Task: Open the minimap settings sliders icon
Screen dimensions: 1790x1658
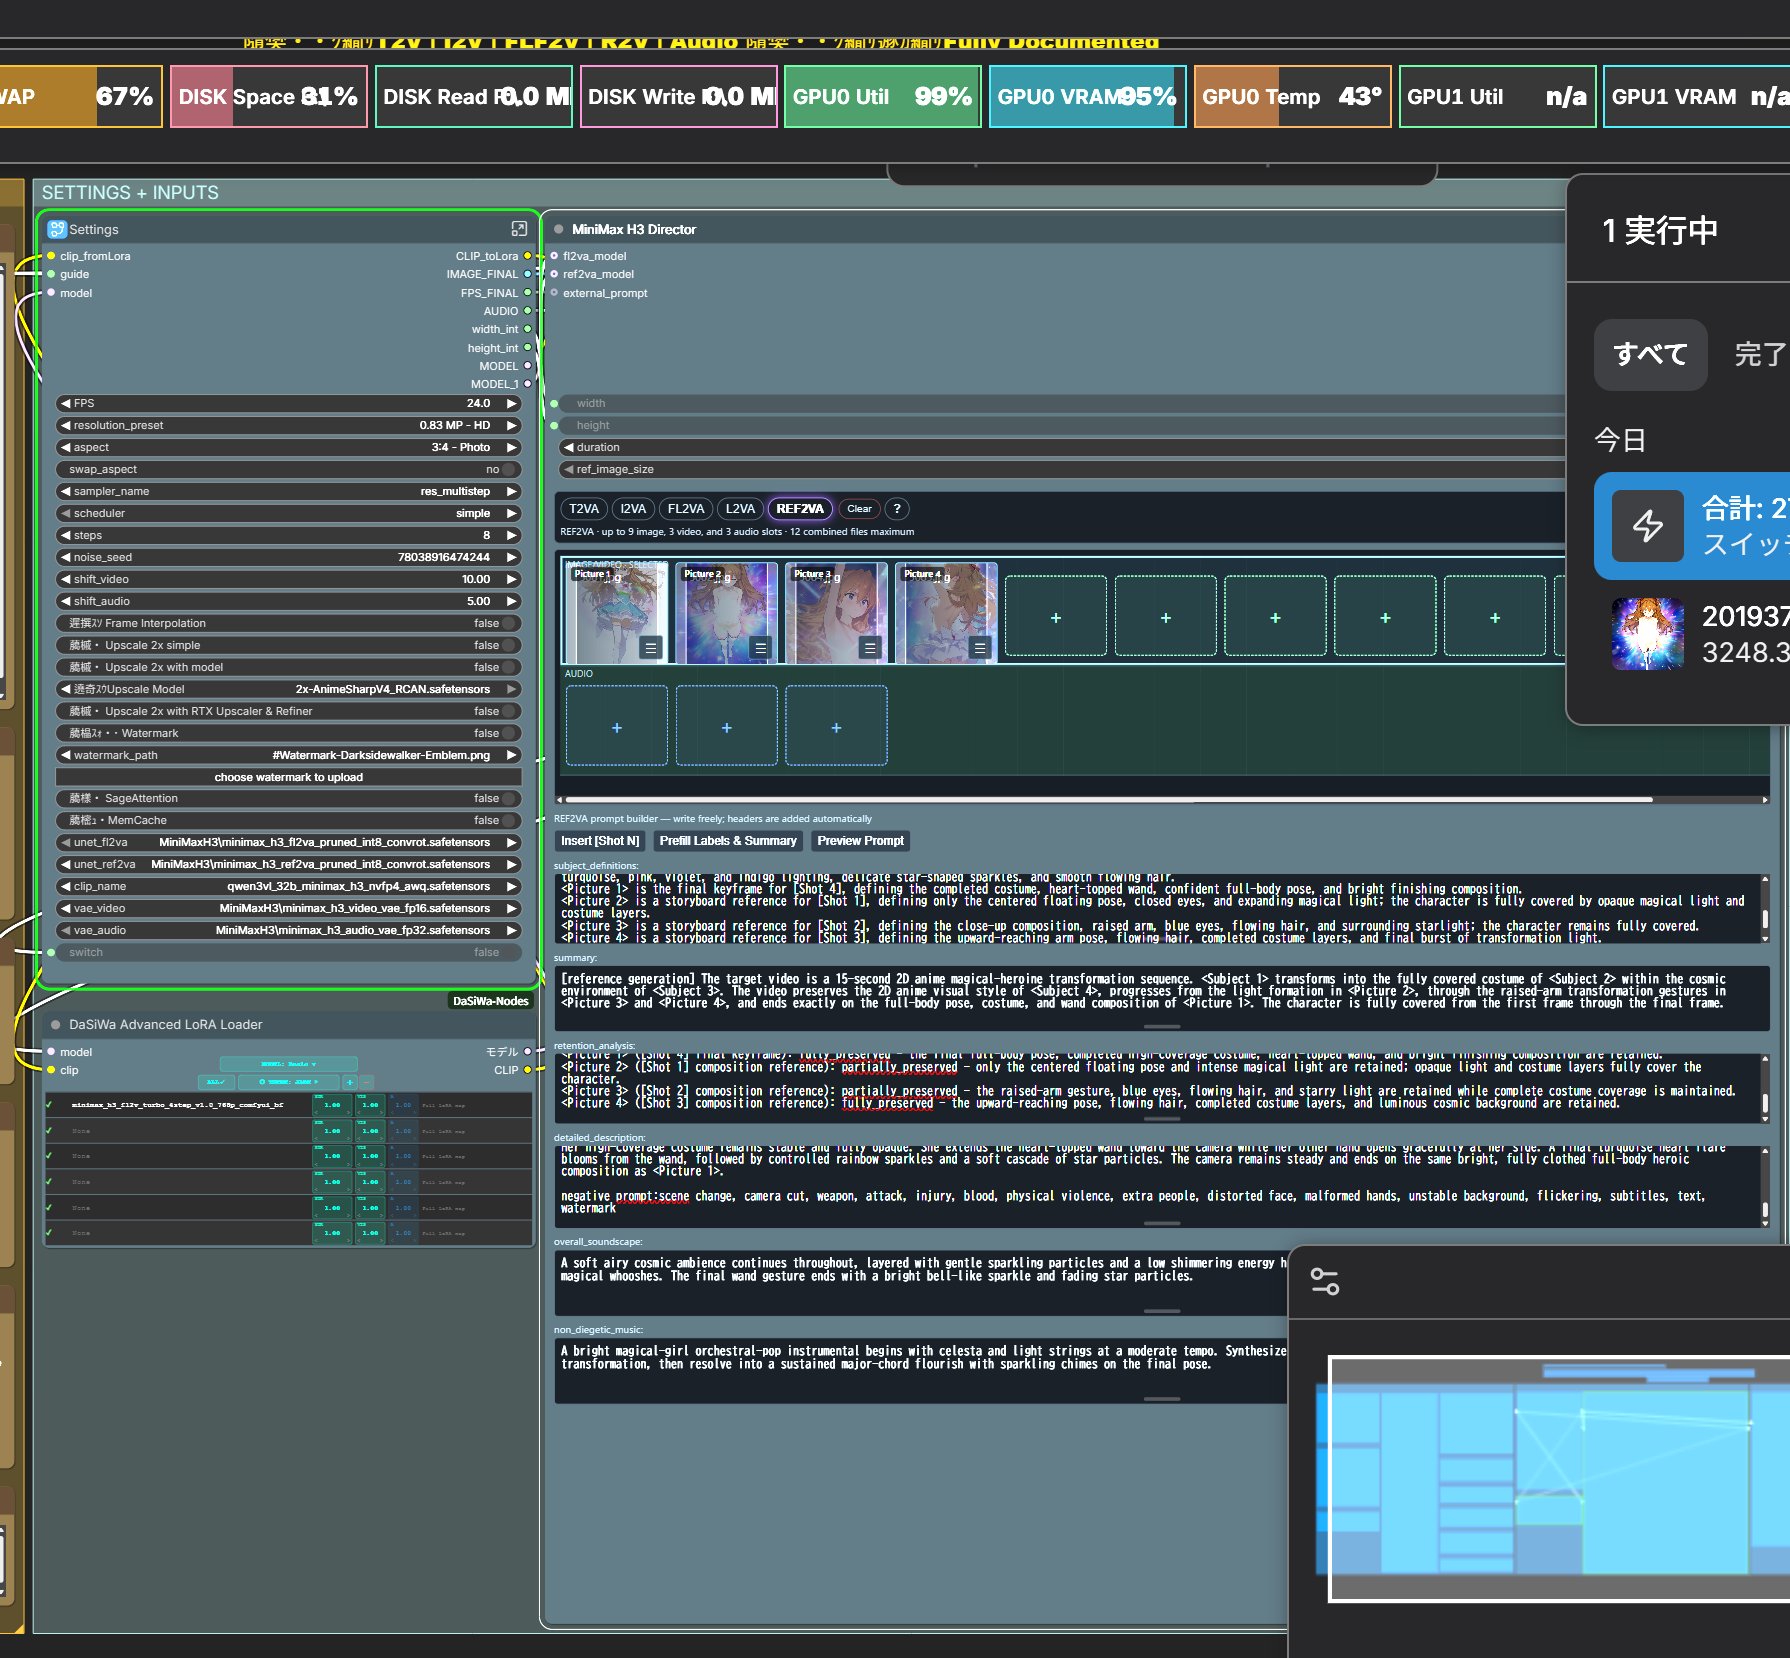Action: pyautogui.click(x=1325, y=1281)
